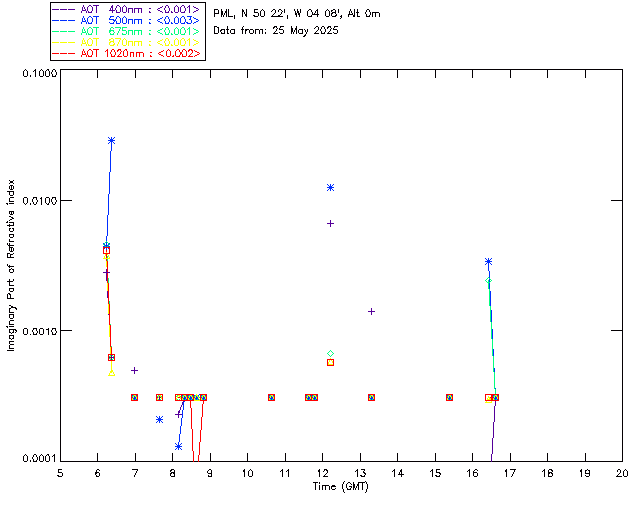This screenshot has height=512, width=640.
Task: Click the green diamond marker near 16.4 GMT
Action: pos(489,281)
